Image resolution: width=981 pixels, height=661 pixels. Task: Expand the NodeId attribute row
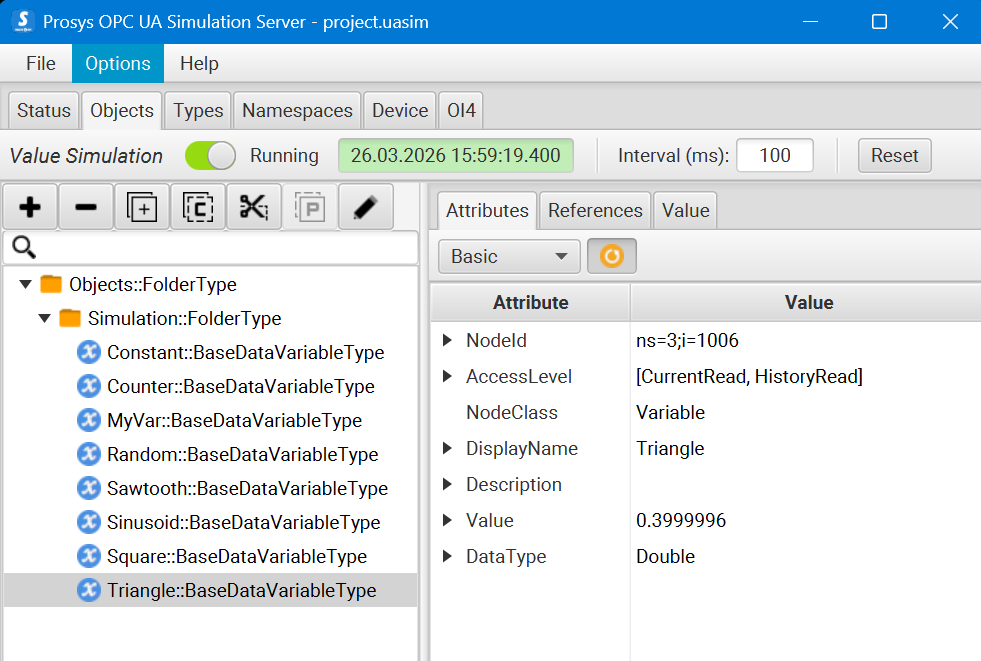pos(447,341)
